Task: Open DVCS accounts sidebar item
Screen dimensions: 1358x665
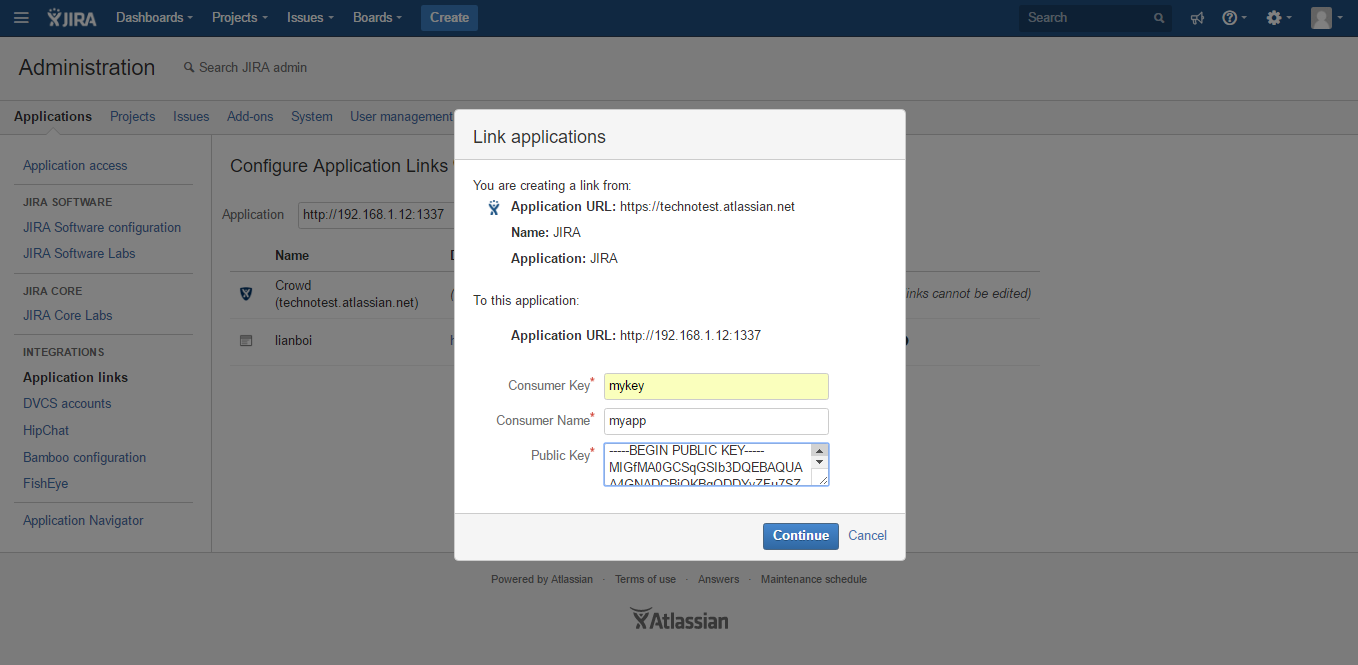Action: pyautogui.click(x=67, y=404)
